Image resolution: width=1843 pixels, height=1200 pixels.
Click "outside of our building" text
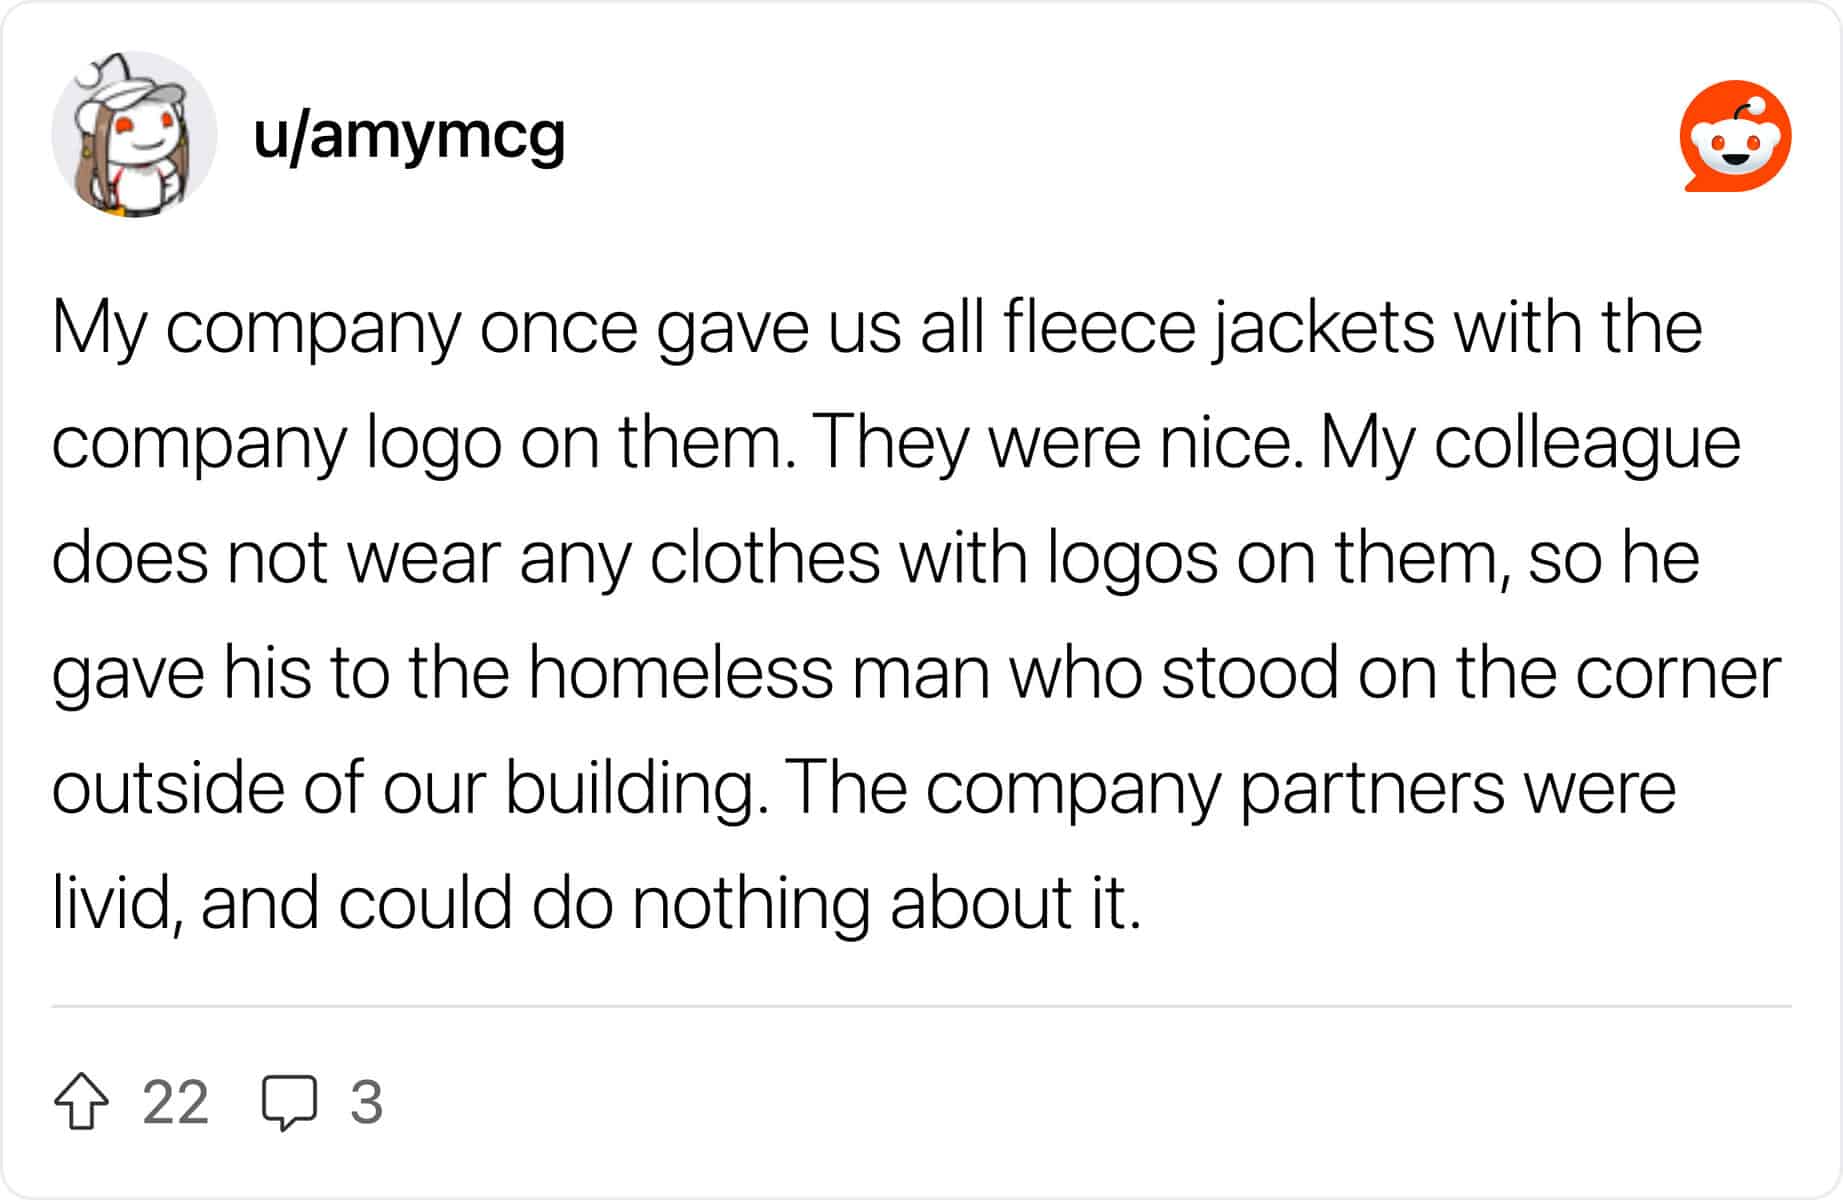(x=402, y=788)
